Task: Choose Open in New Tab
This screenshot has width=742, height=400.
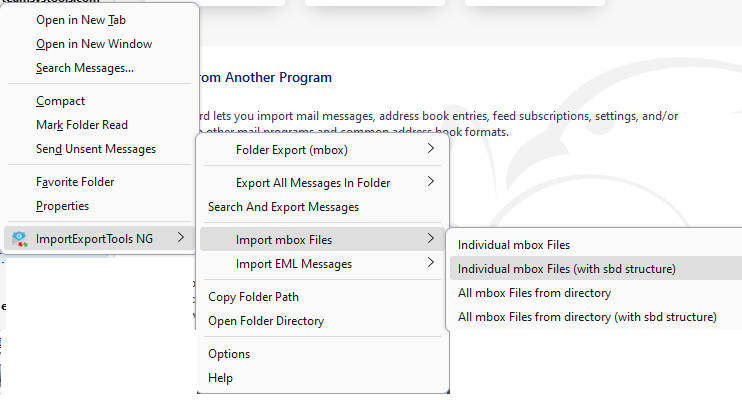Action: (81, 20)
